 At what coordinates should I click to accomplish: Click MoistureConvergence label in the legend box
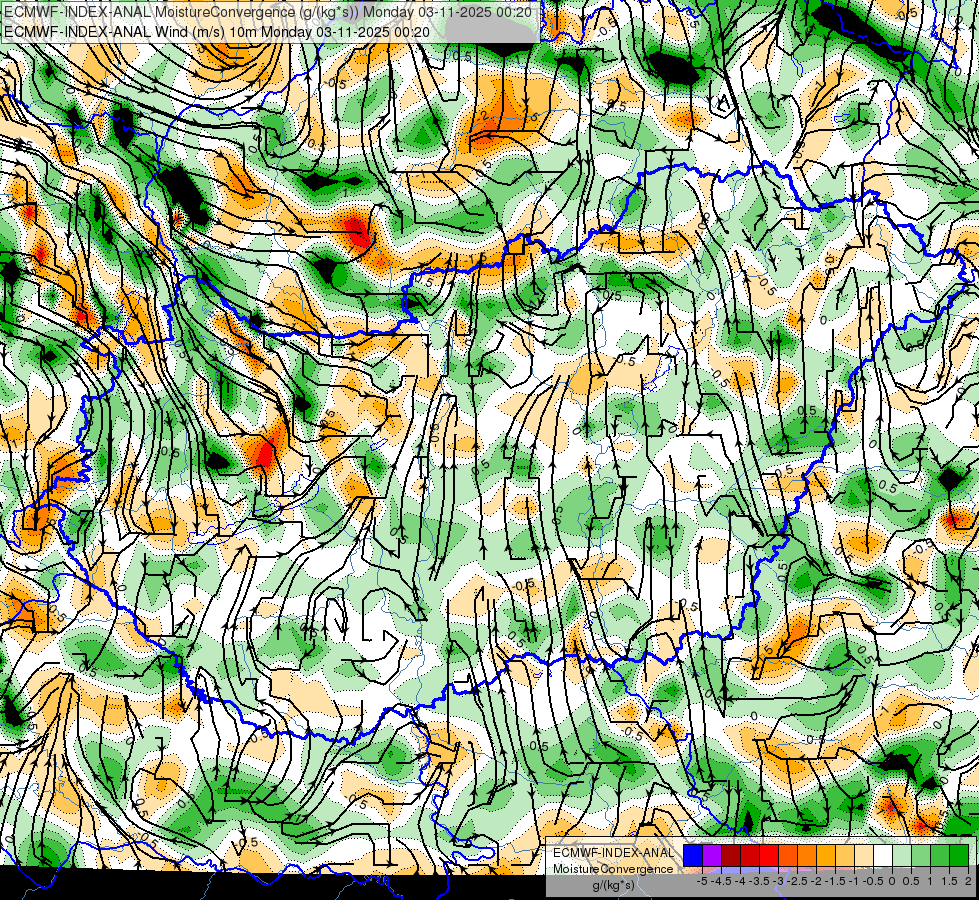[x=613, y=869]
